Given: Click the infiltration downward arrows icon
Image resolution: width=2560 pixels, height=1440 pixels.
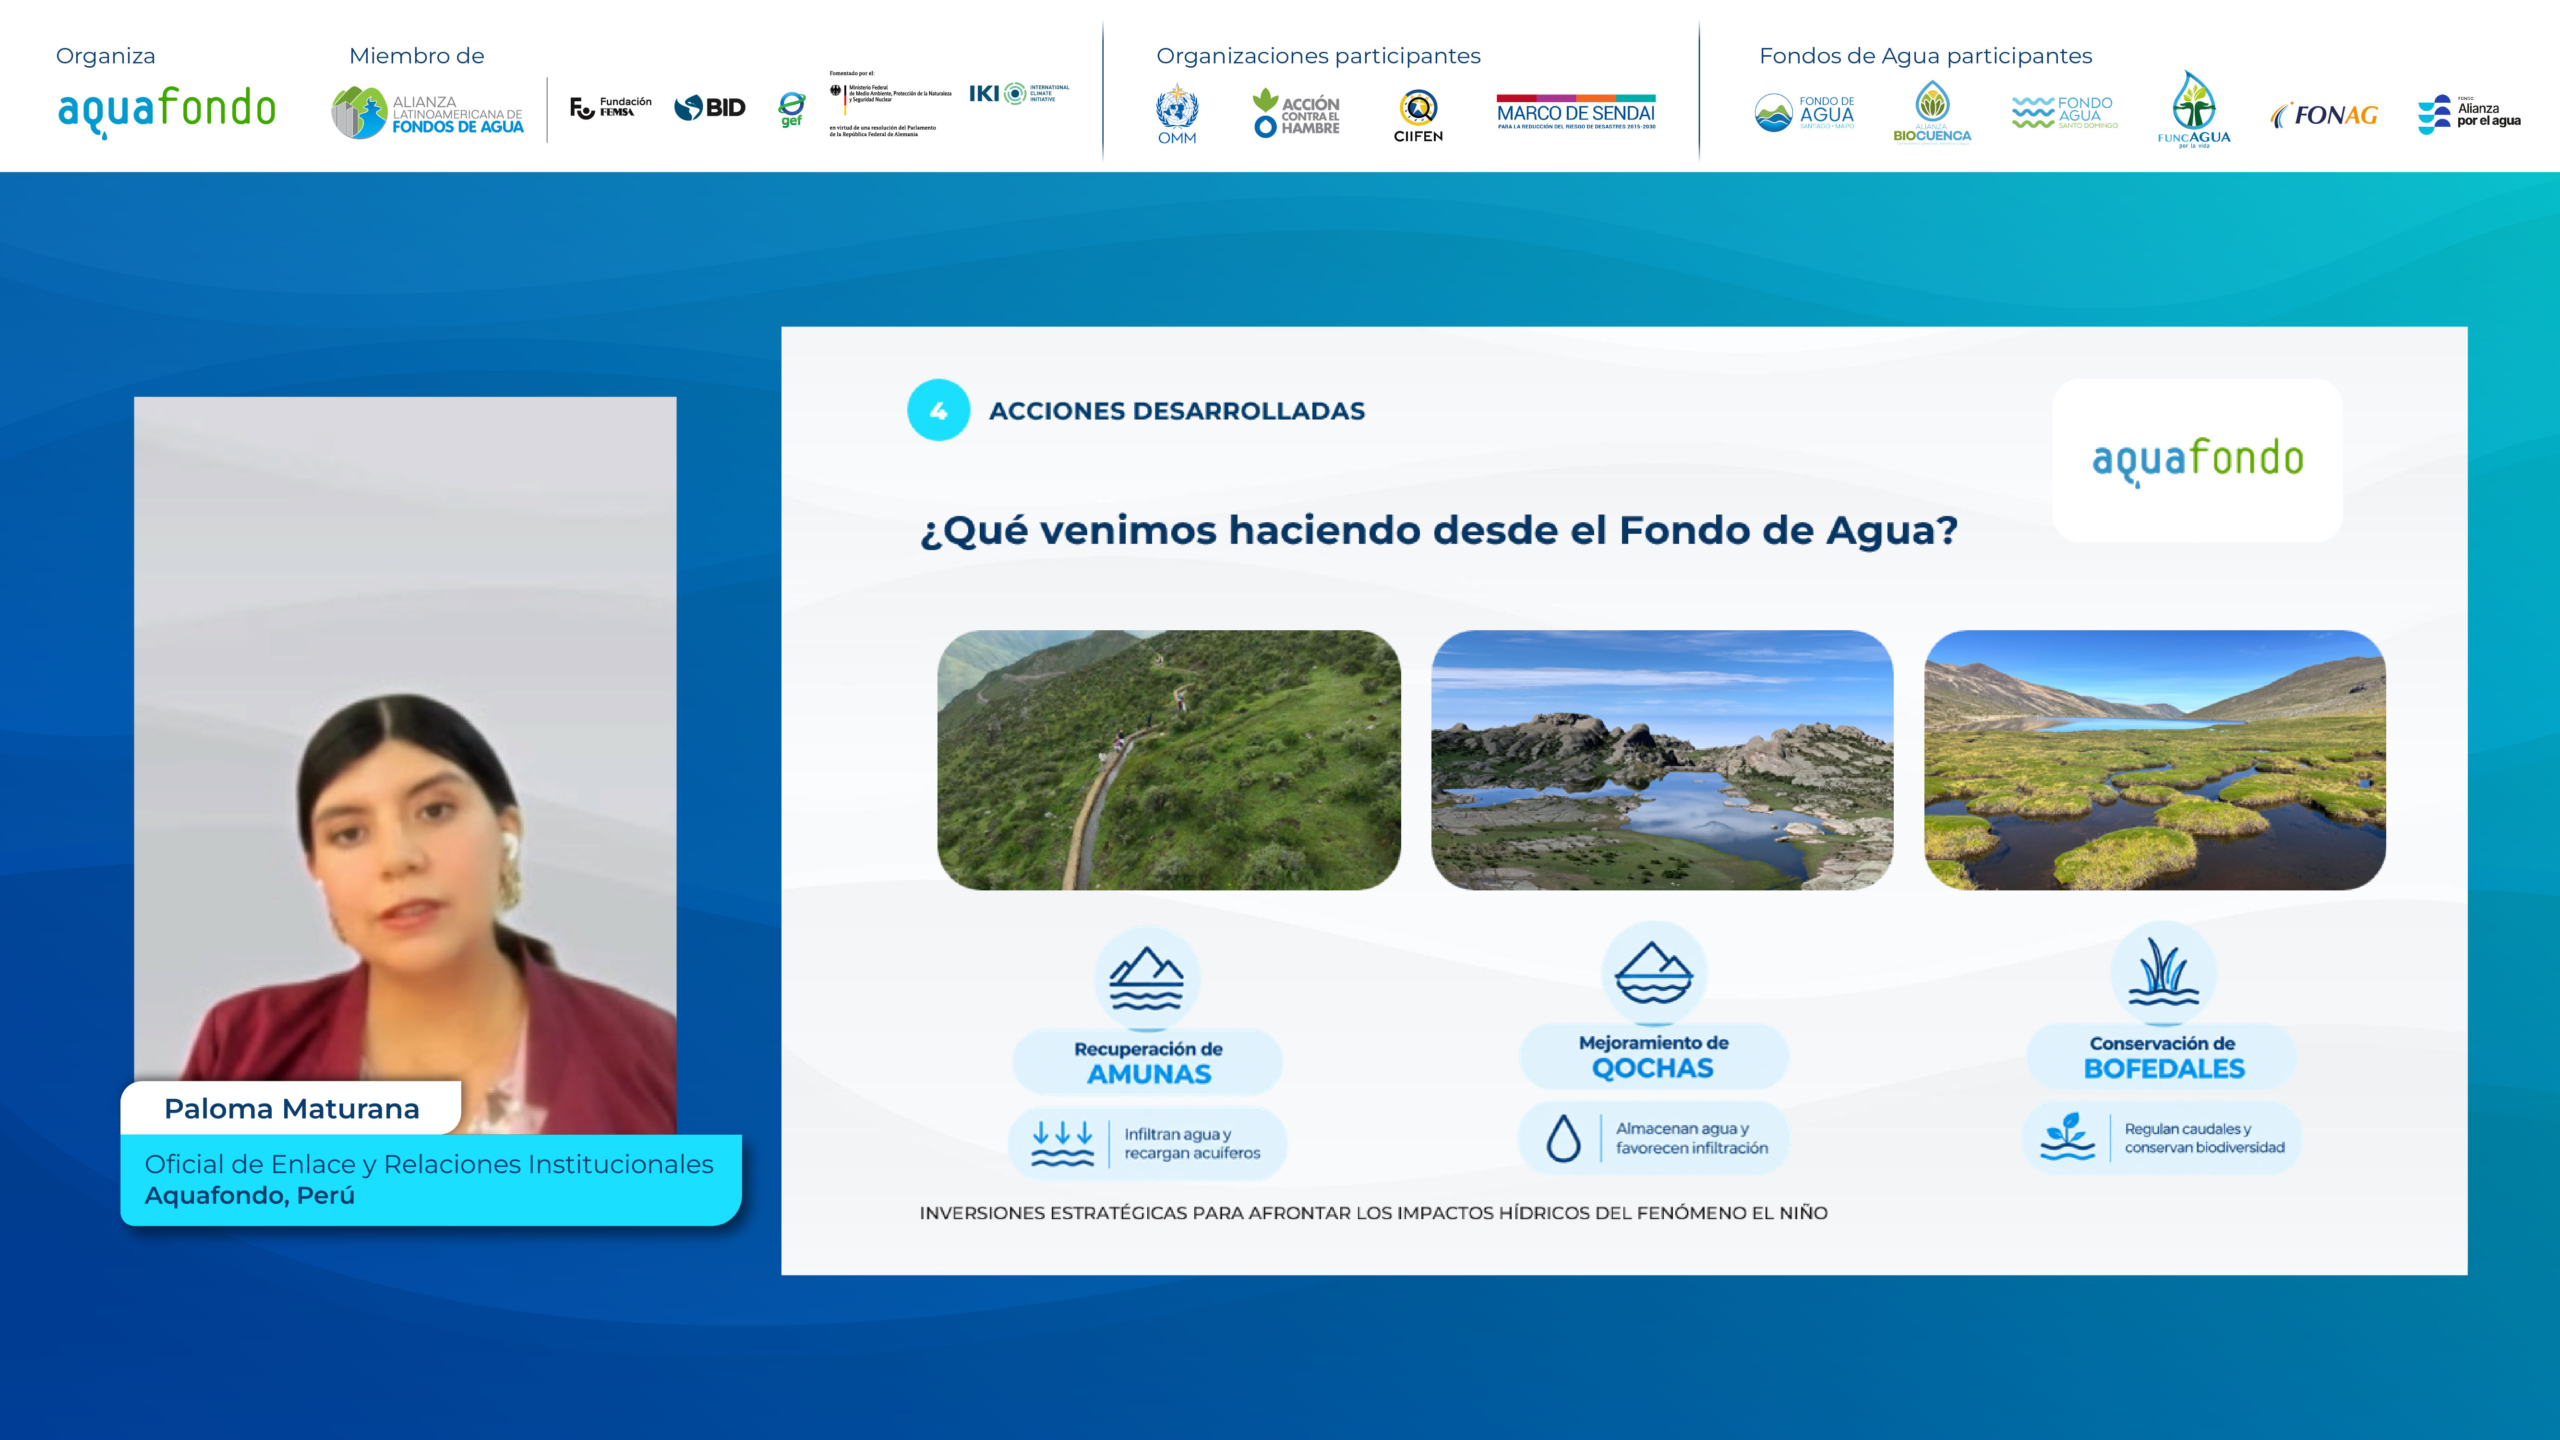Looking at the screenshot, I should coord(1062,1144).
